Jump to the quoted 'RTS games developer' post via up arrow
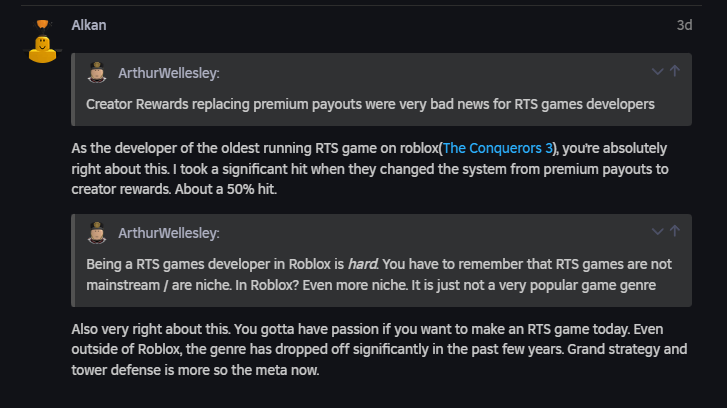The image size is (727, 408). (675, 232)
